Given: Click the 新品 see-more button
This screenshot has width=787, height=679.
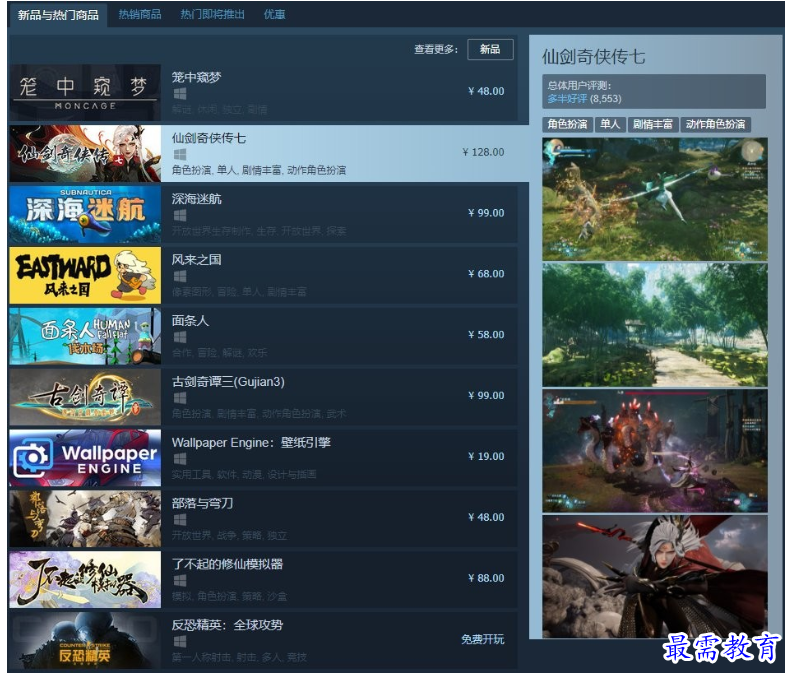Looking at the screenshot, I should point(490,49).
